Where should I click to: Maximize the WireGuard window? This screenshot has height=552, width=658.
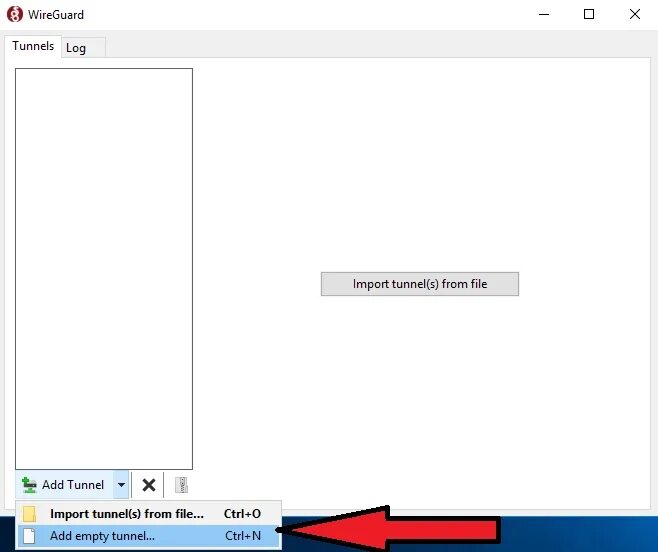click(589, 14)
